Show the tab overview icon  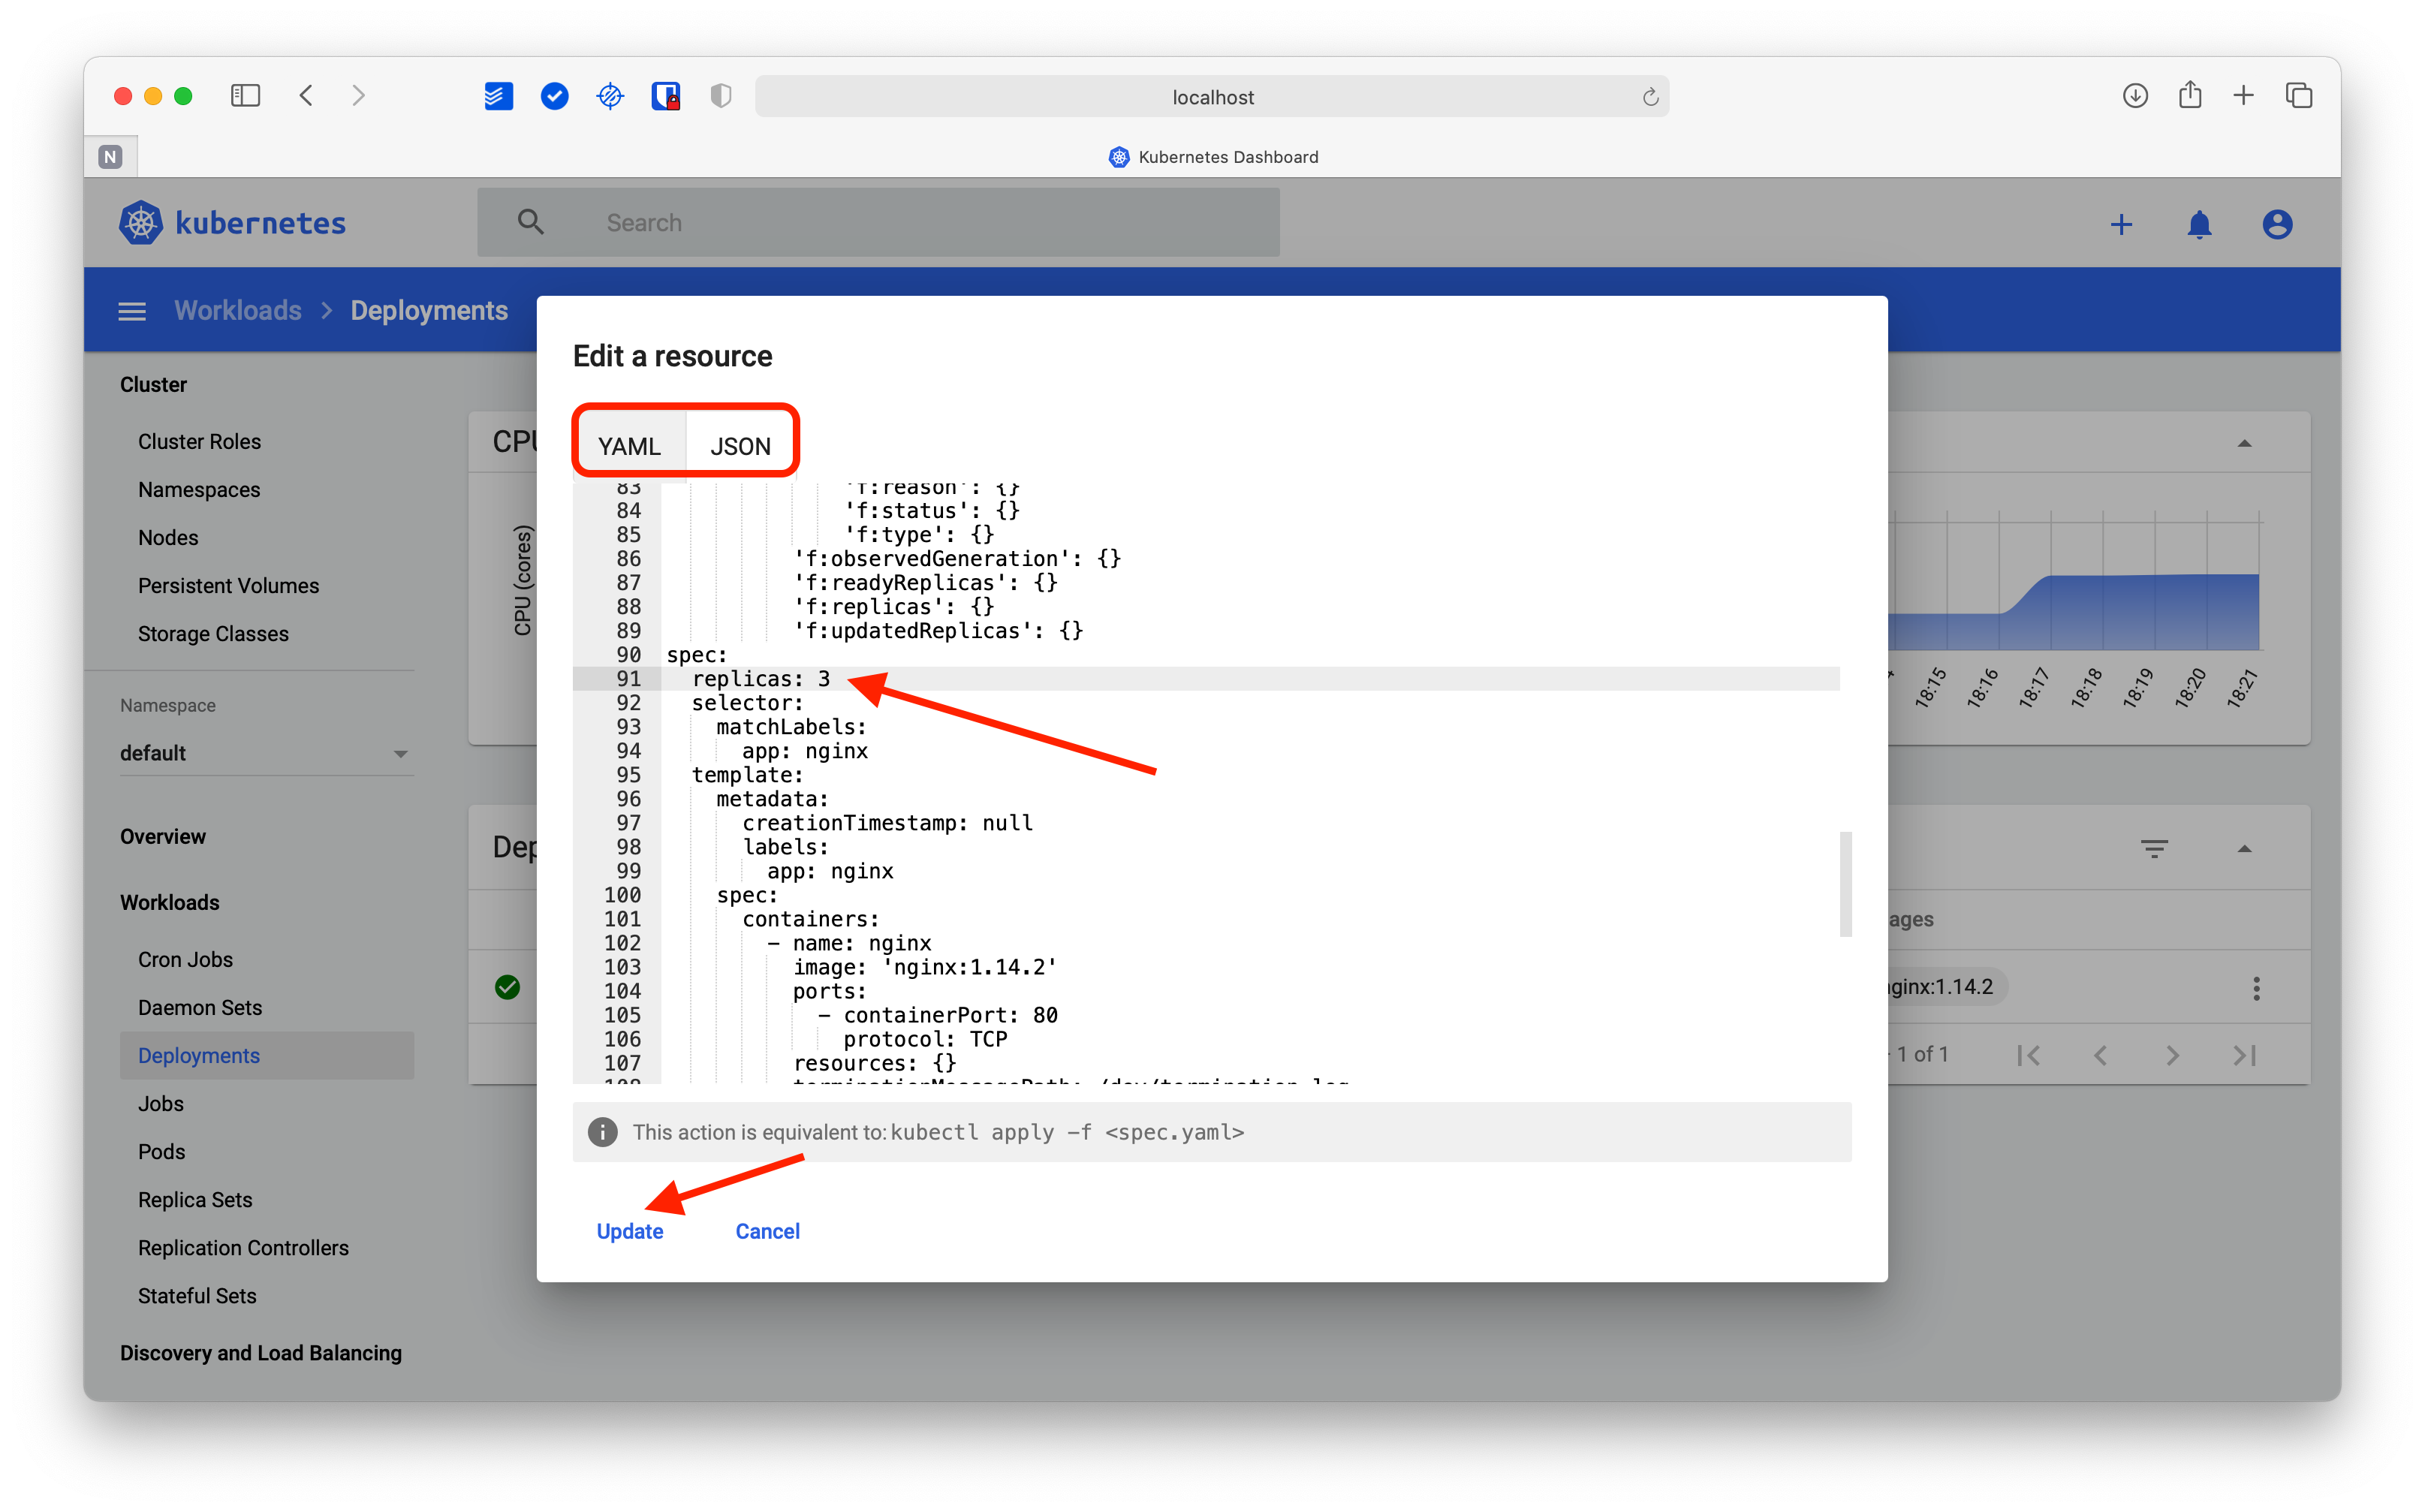click(x=2299, y=96)
